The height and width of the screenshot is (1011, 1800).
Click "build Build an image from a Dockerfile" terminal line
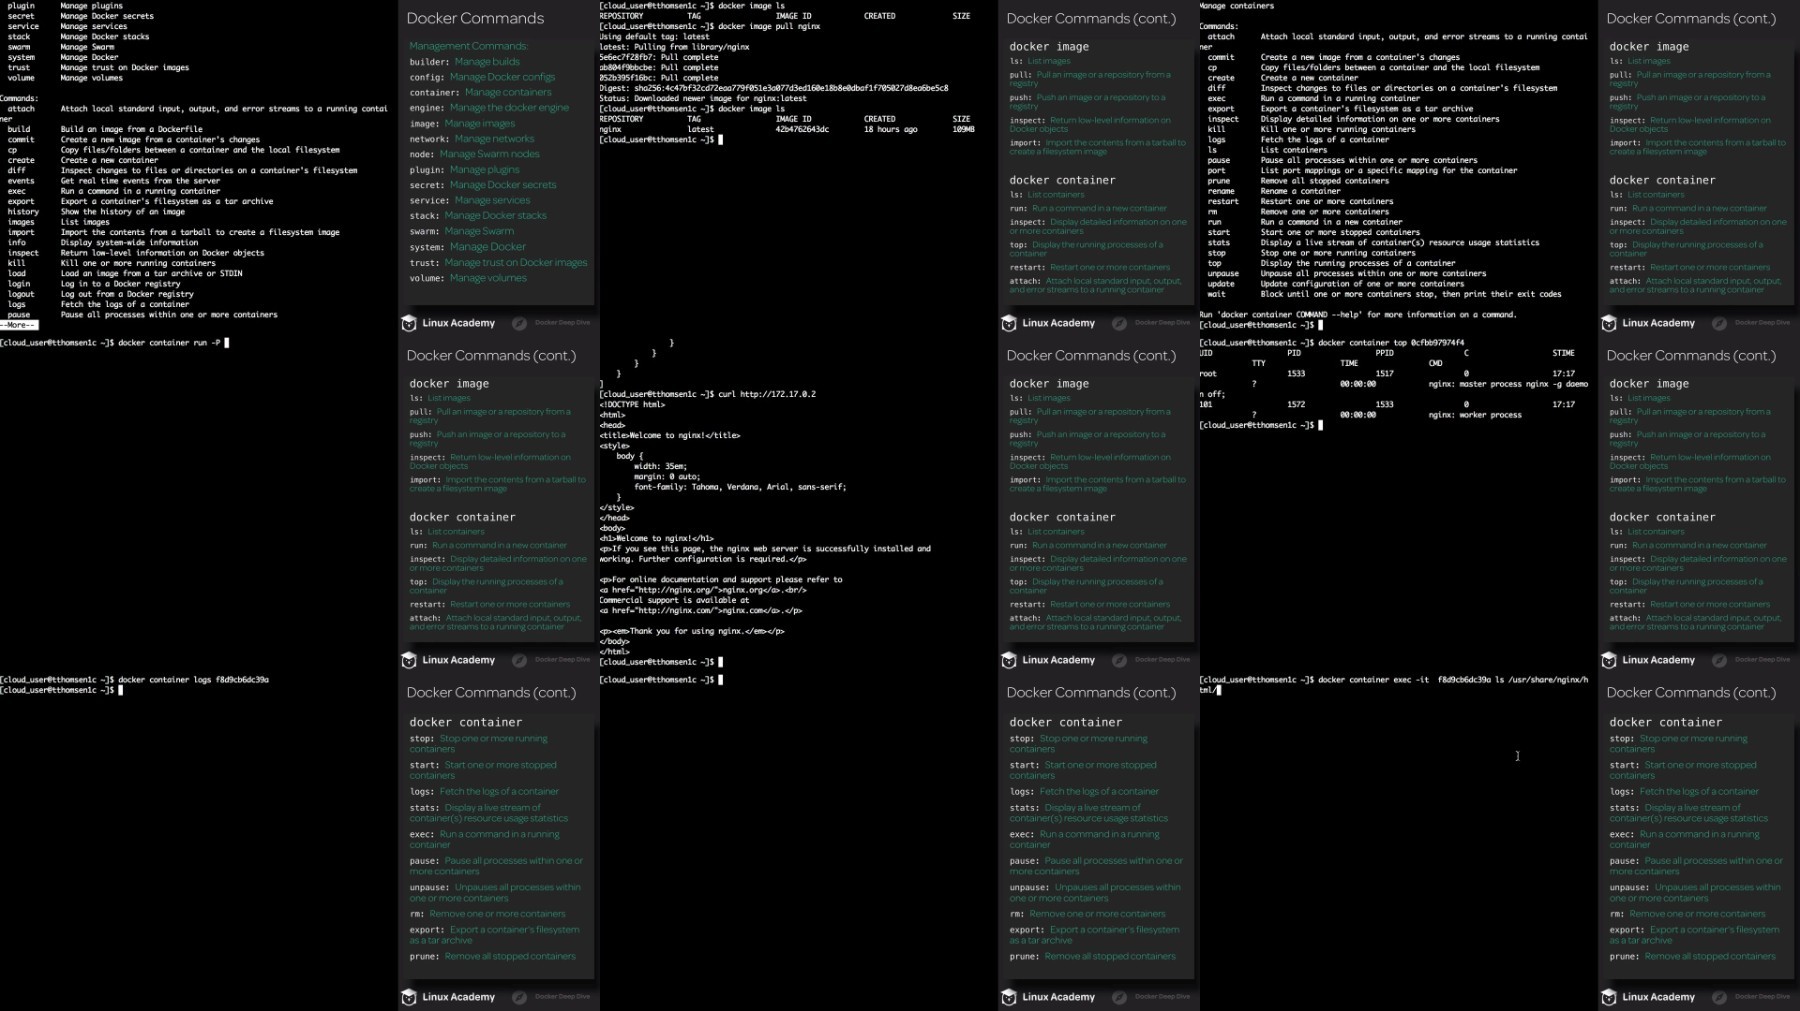tap(105, 129)
